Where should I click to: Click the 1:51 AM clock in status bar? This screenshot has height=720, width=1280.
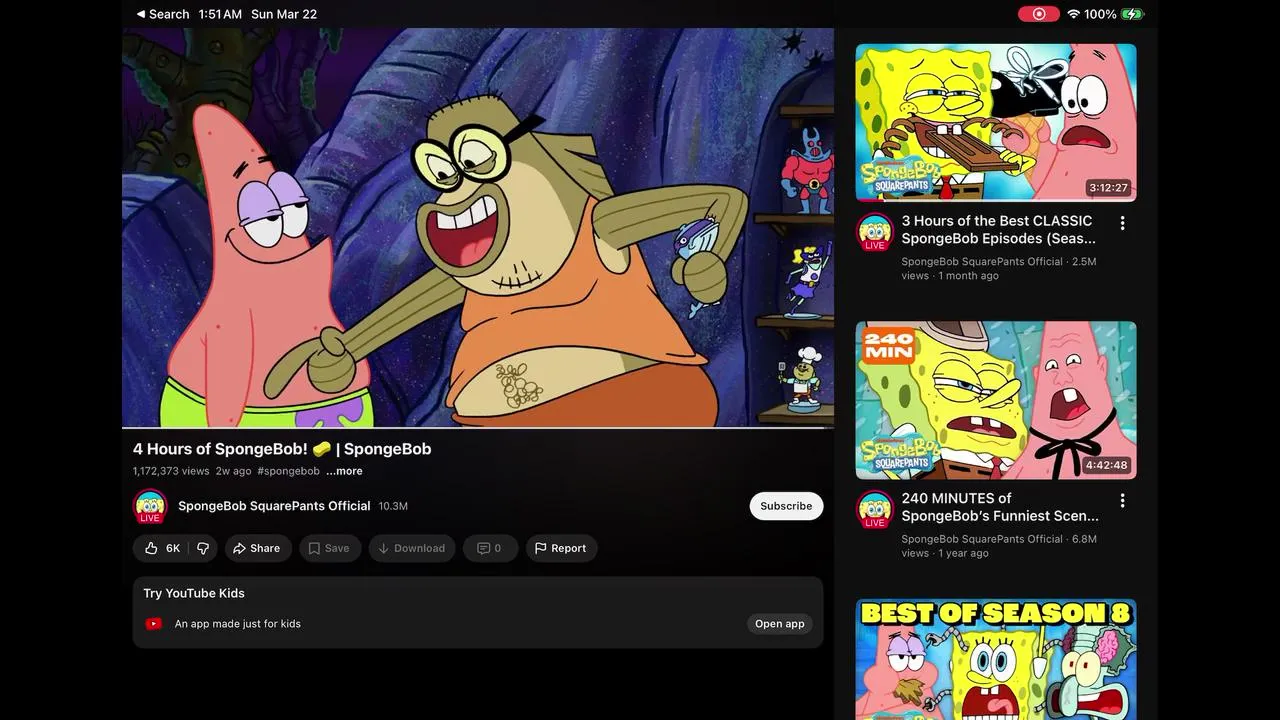coord(220,14)
